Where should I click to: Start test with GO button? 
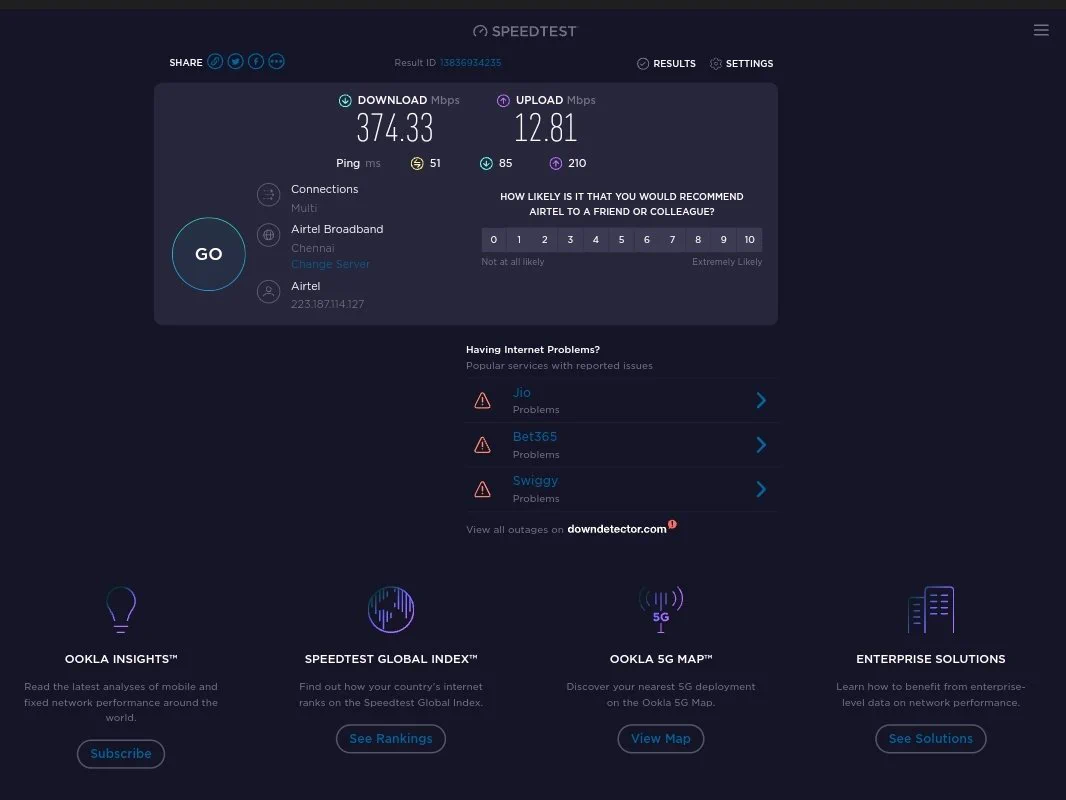click(x=209, y=254)
